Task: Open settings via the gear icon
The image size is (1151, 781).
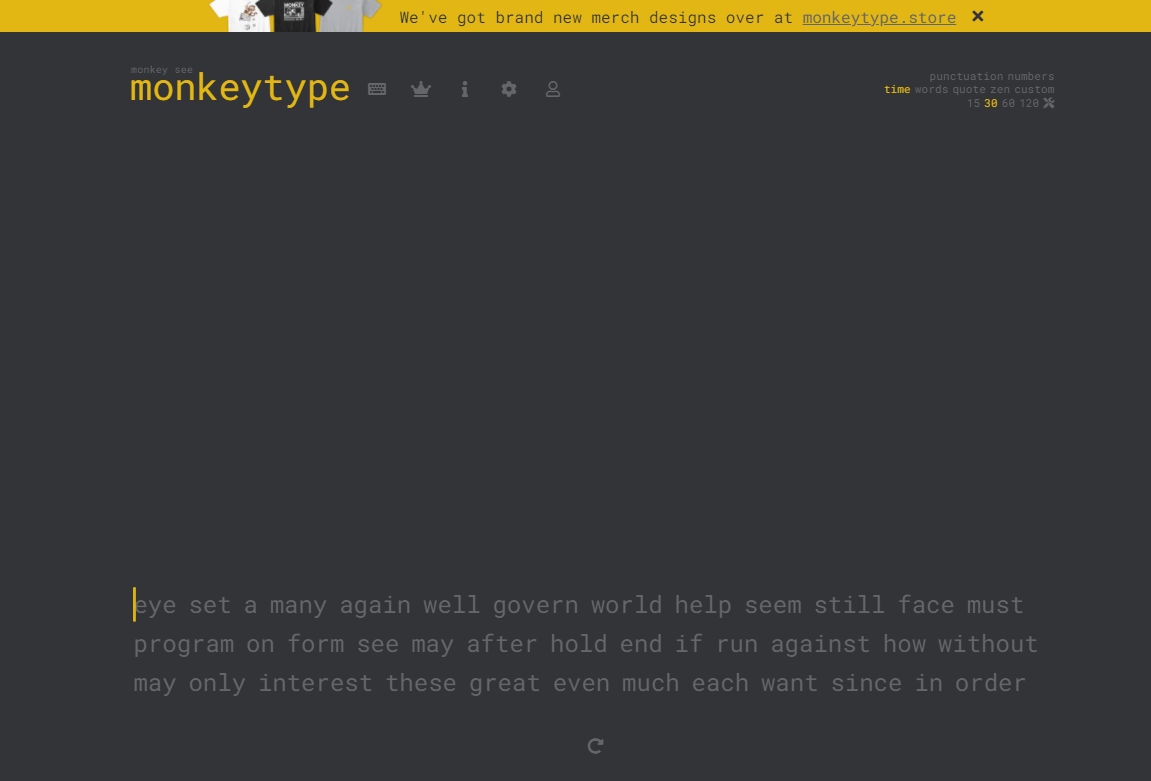Action: 509,89
